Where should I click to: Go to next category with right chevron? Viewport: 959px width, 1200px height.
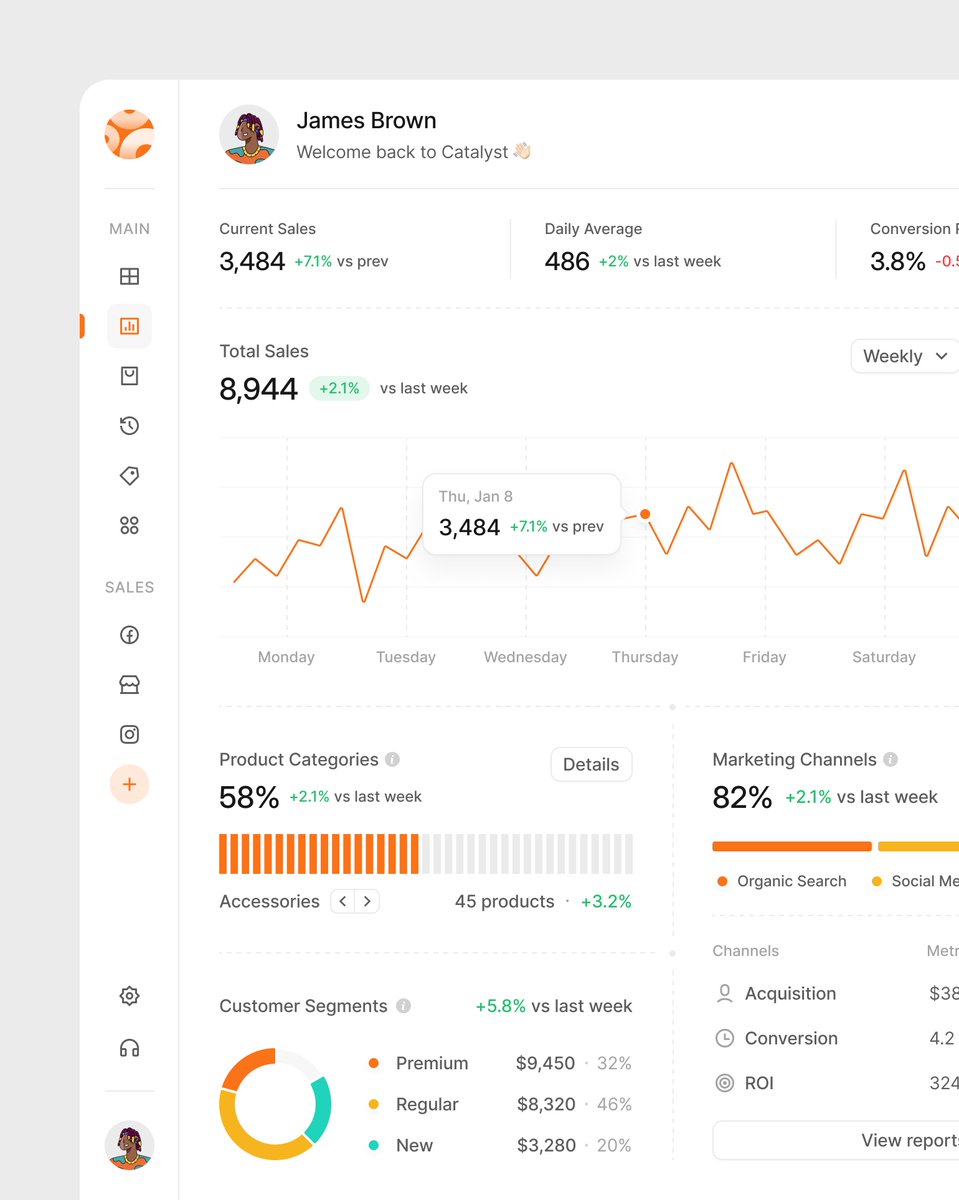(x=367, y=901)
